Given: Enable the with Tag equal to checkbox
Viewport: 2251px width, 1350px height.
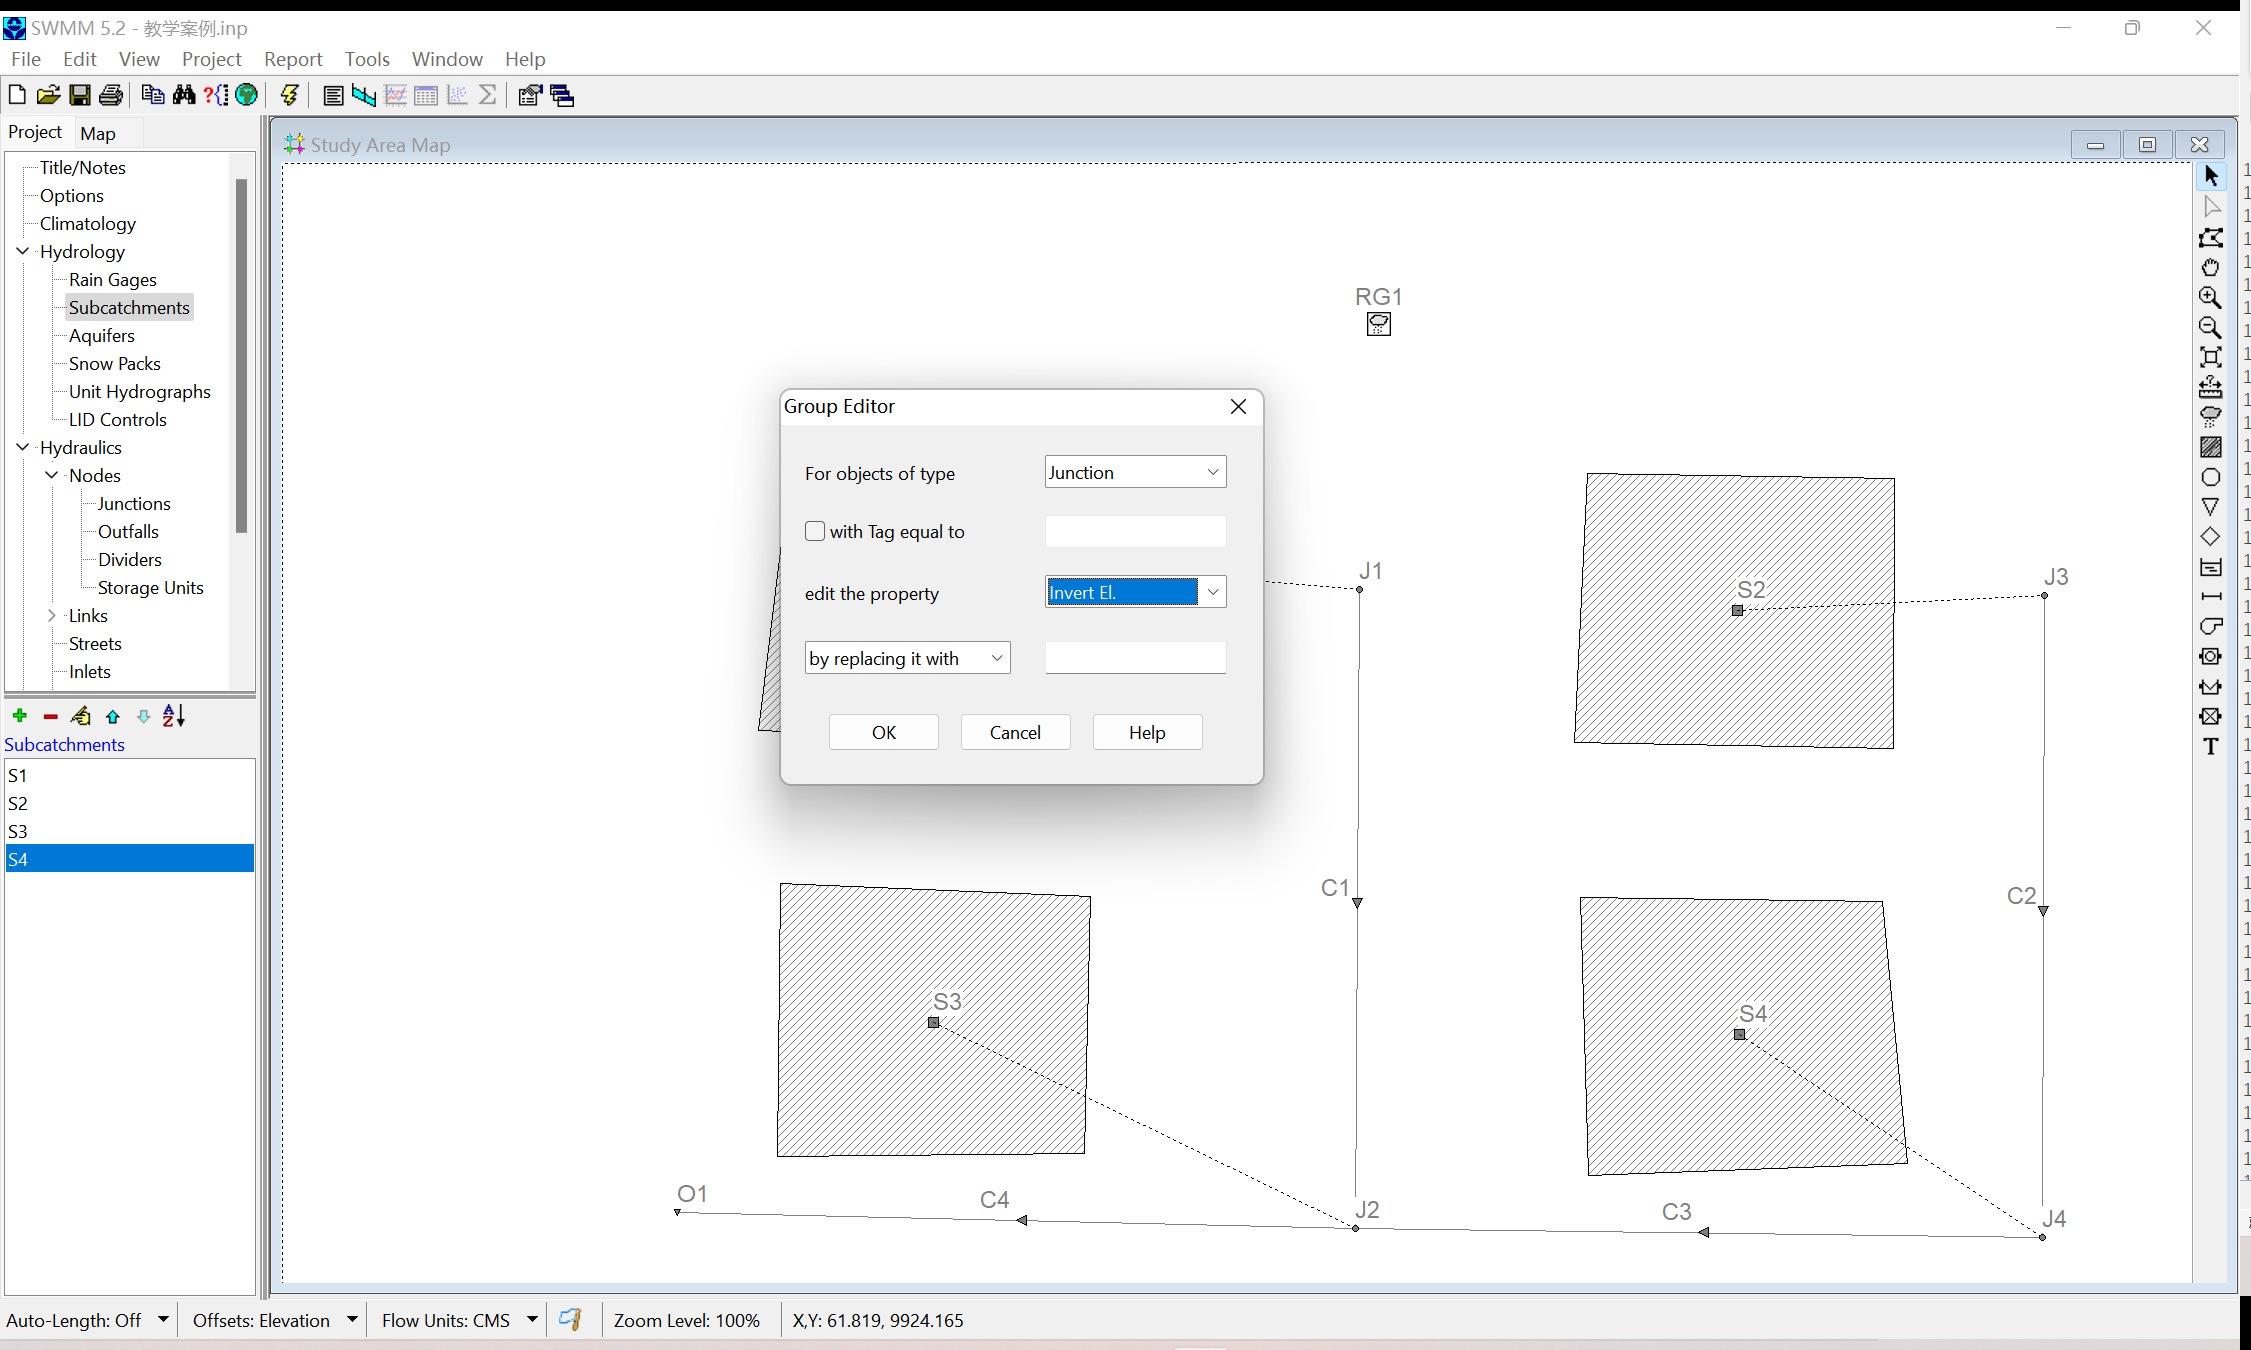Looking at the screenshot, I should click(x=815, y=531).
